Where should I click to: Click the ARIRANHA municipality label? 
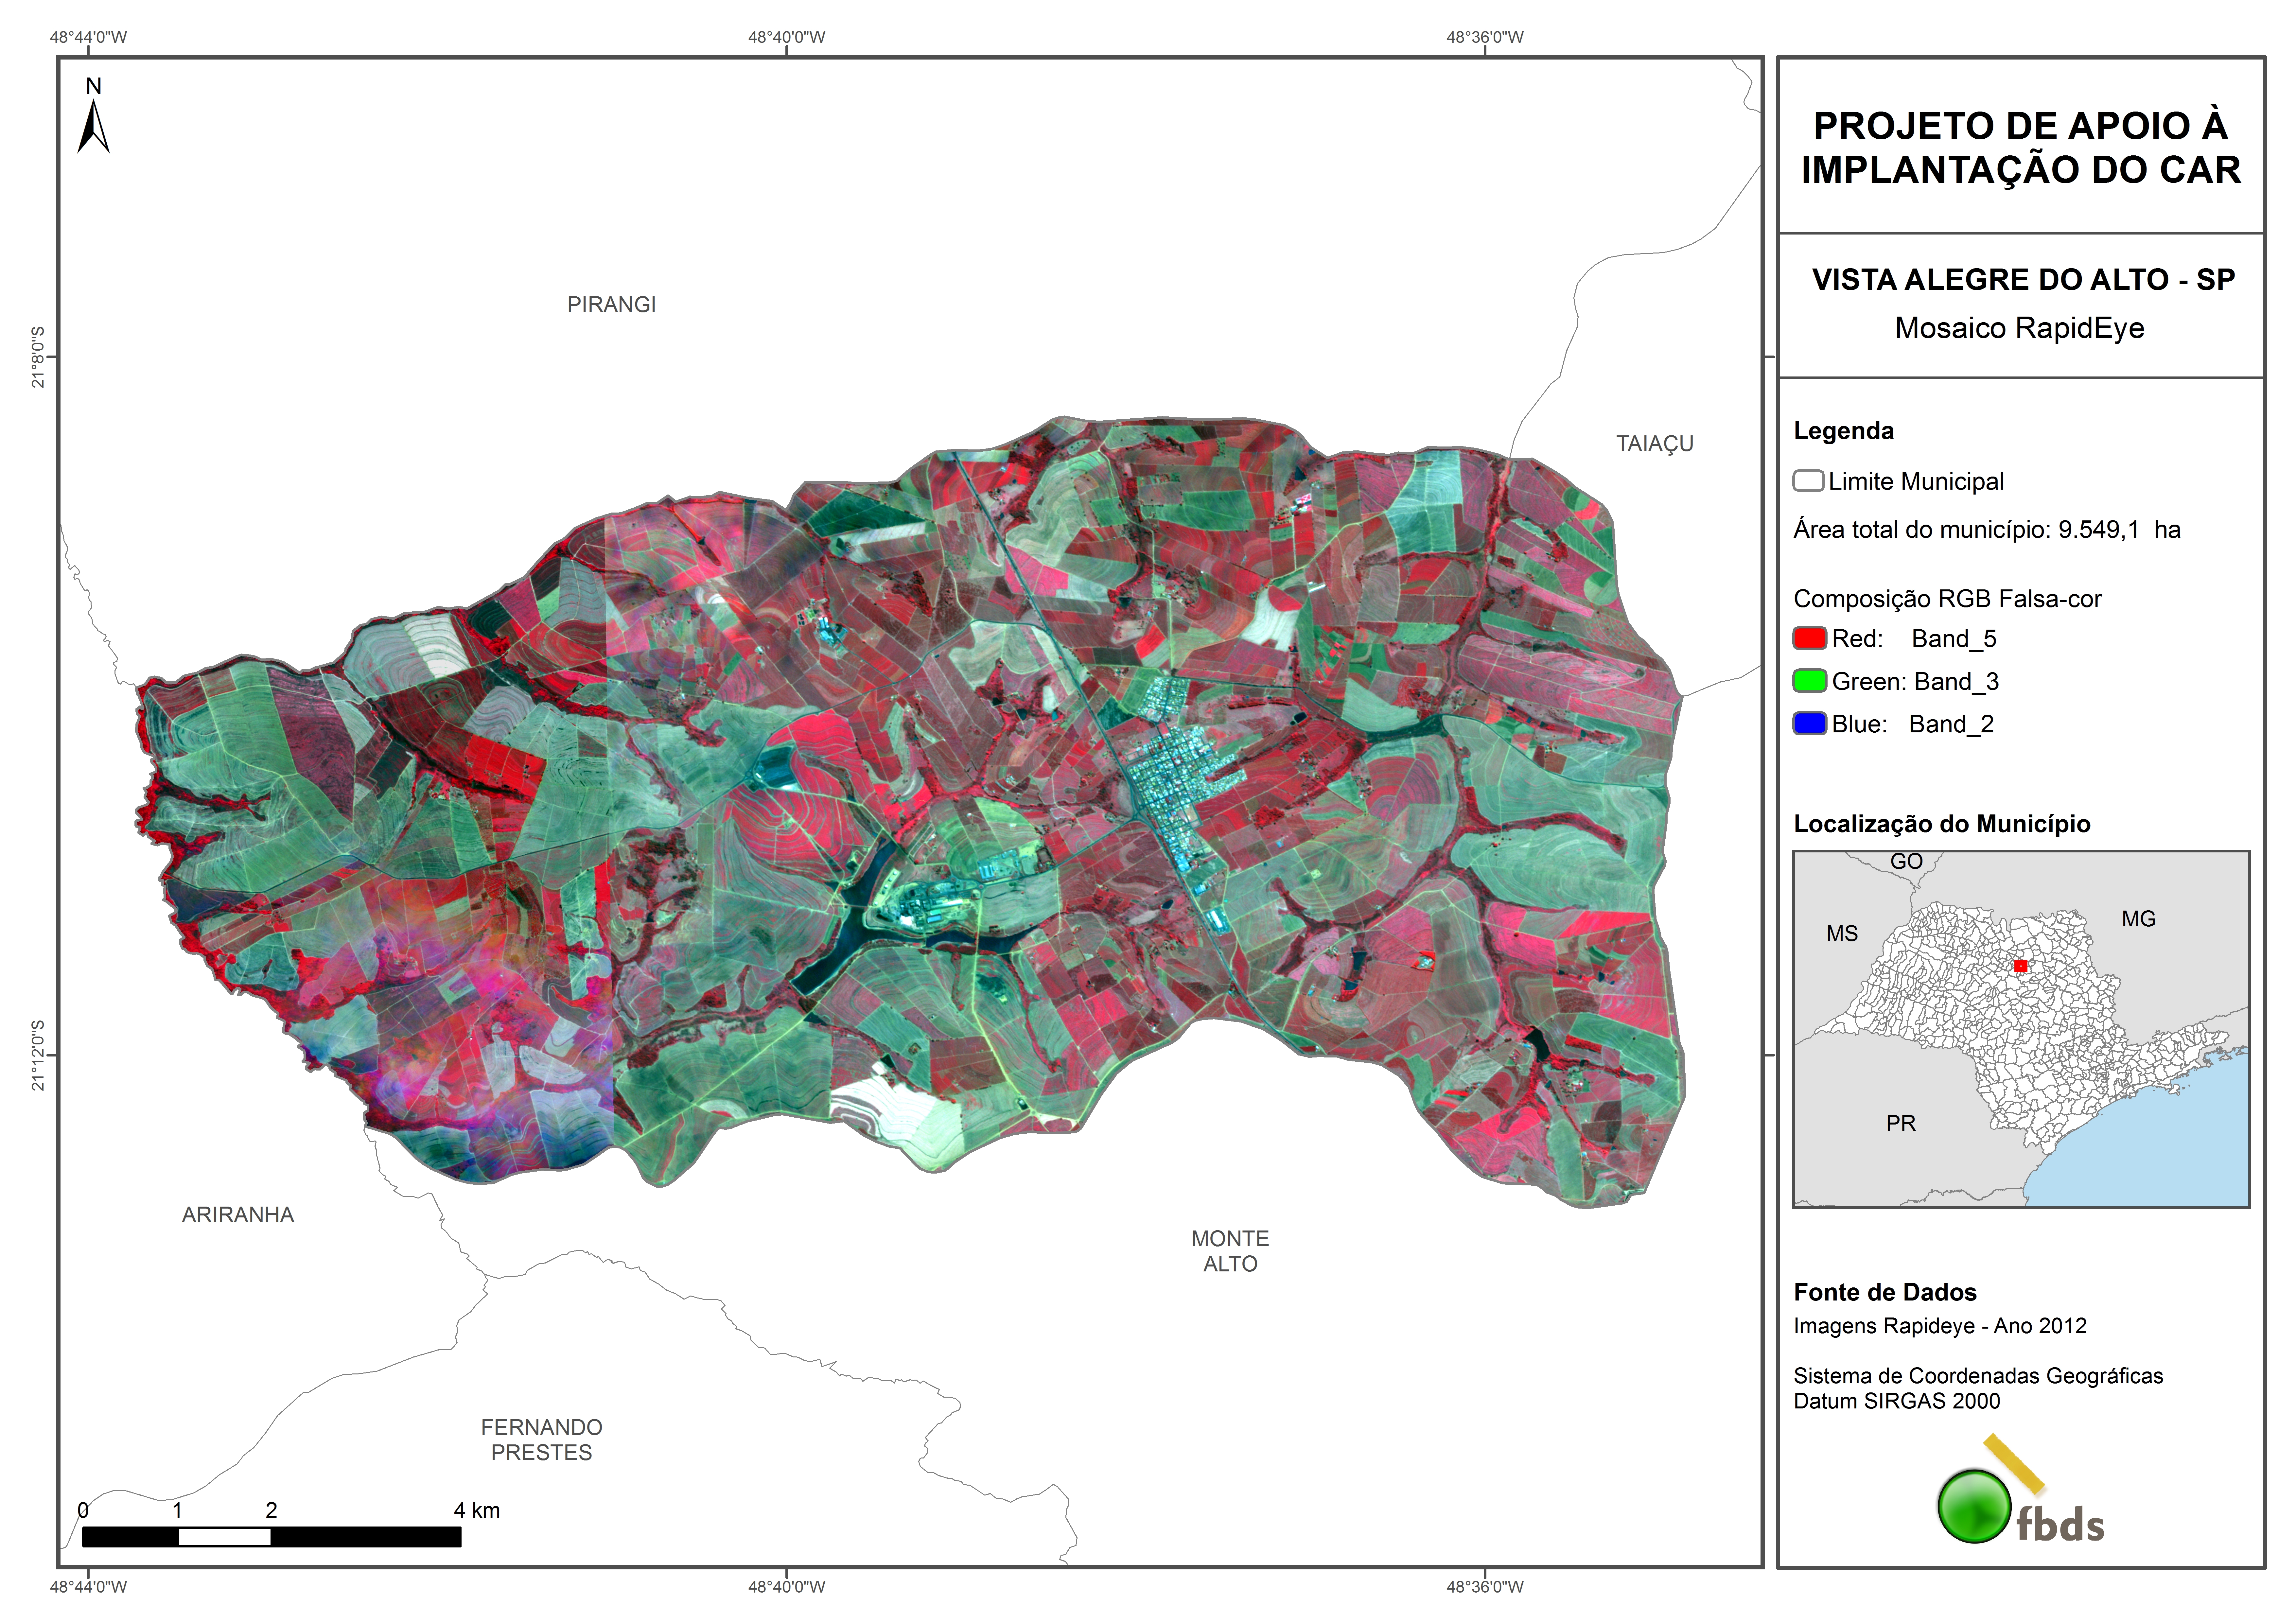coord(238,1215)
